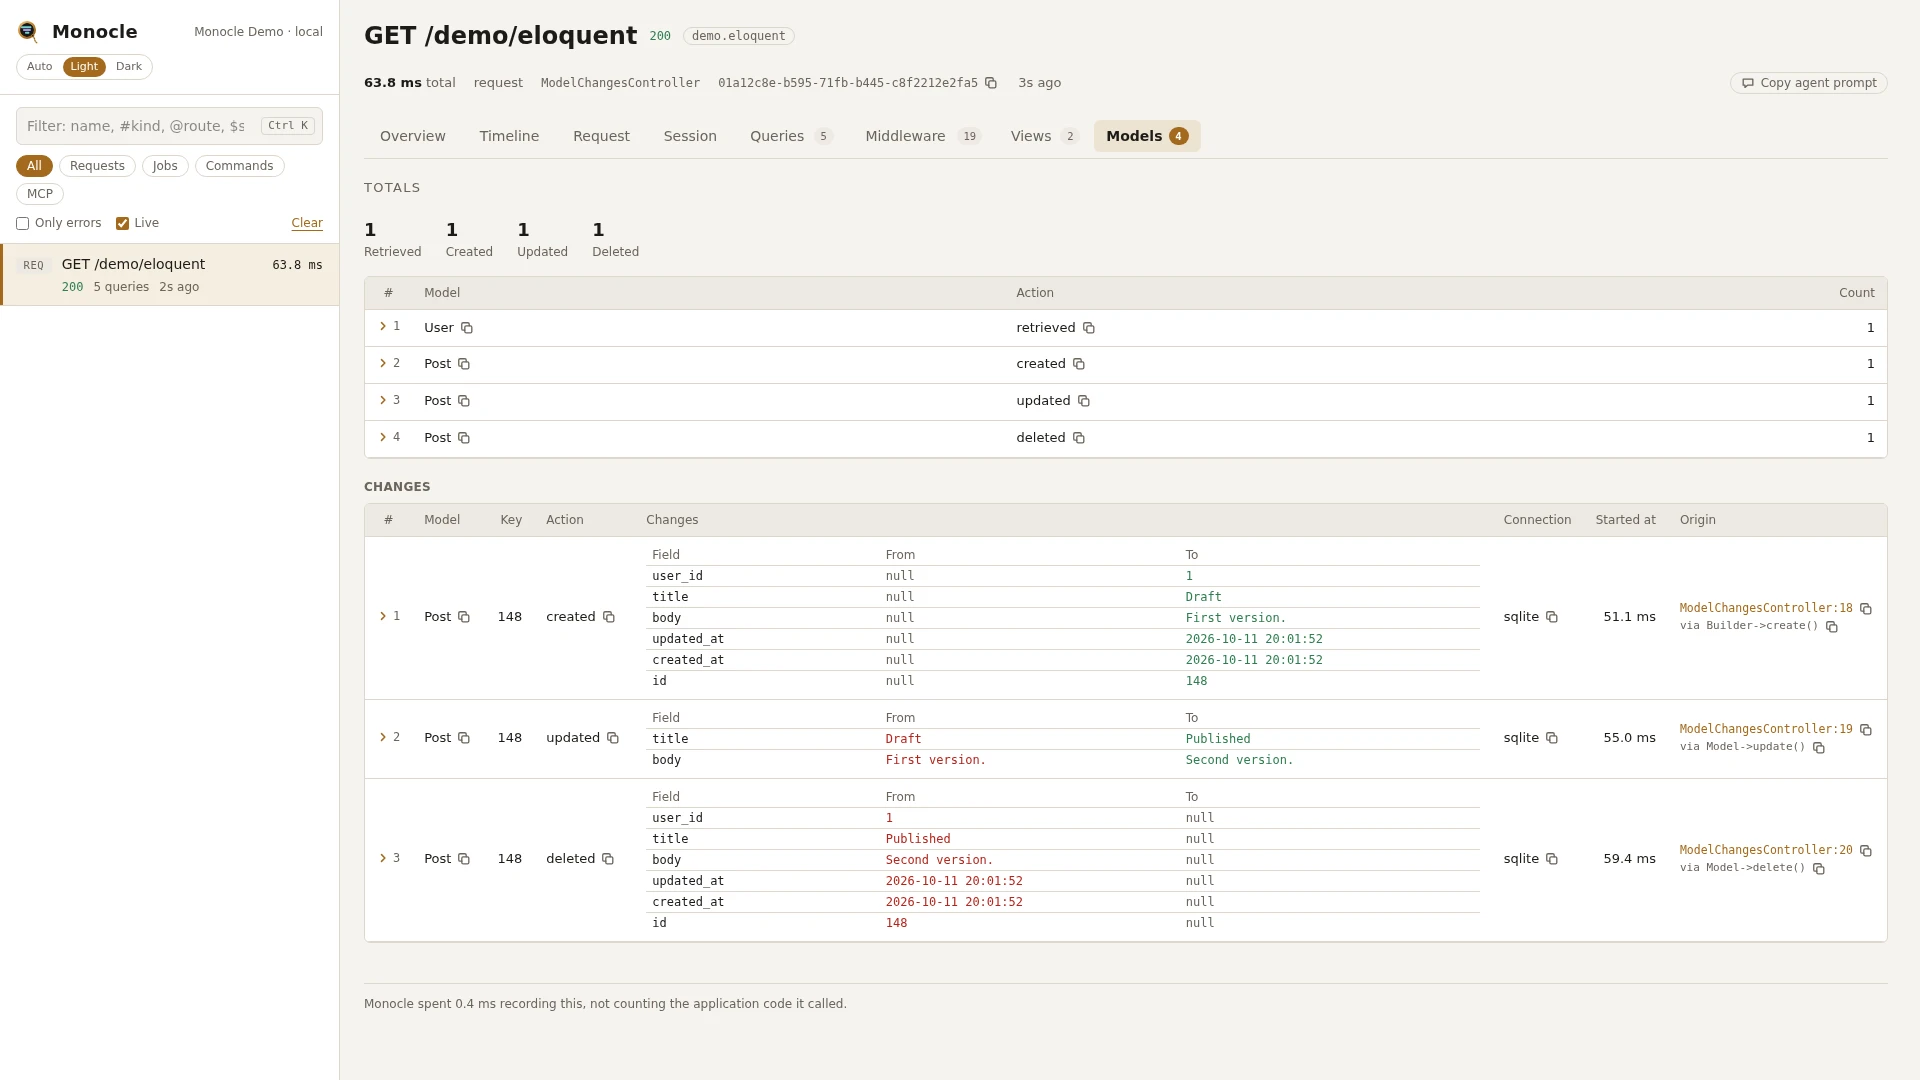Viewport: 1920px width, 1080px height.
Task: Copy the 'updated' action in totals row 3
Action: click(x=1084, y=401)
